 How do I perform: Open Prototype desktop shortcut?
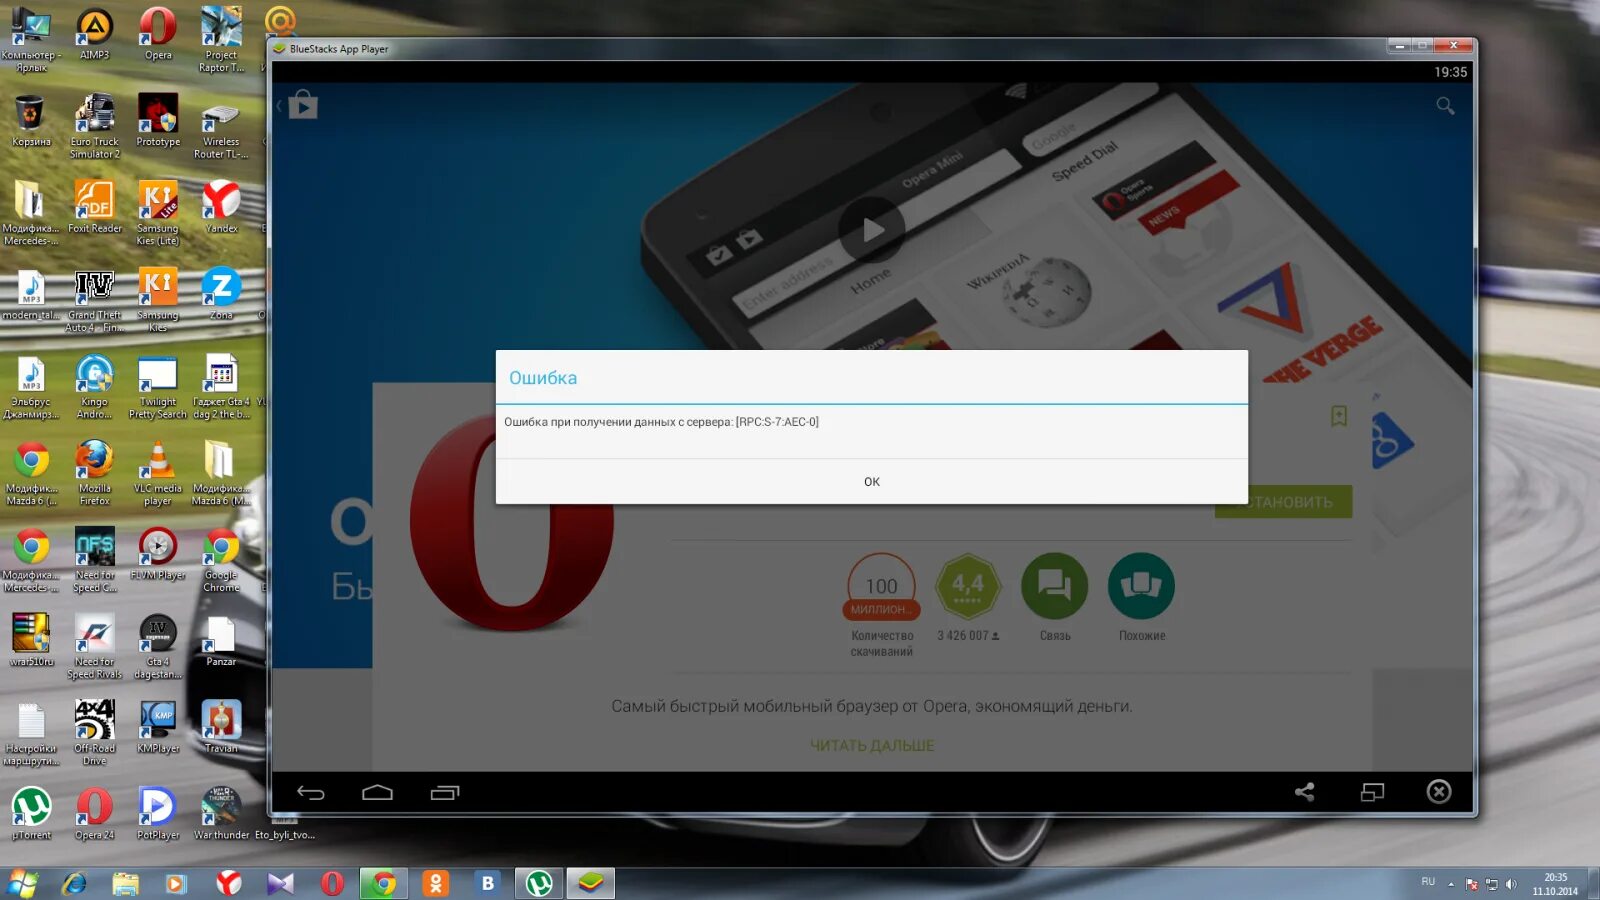pos(158,120)
